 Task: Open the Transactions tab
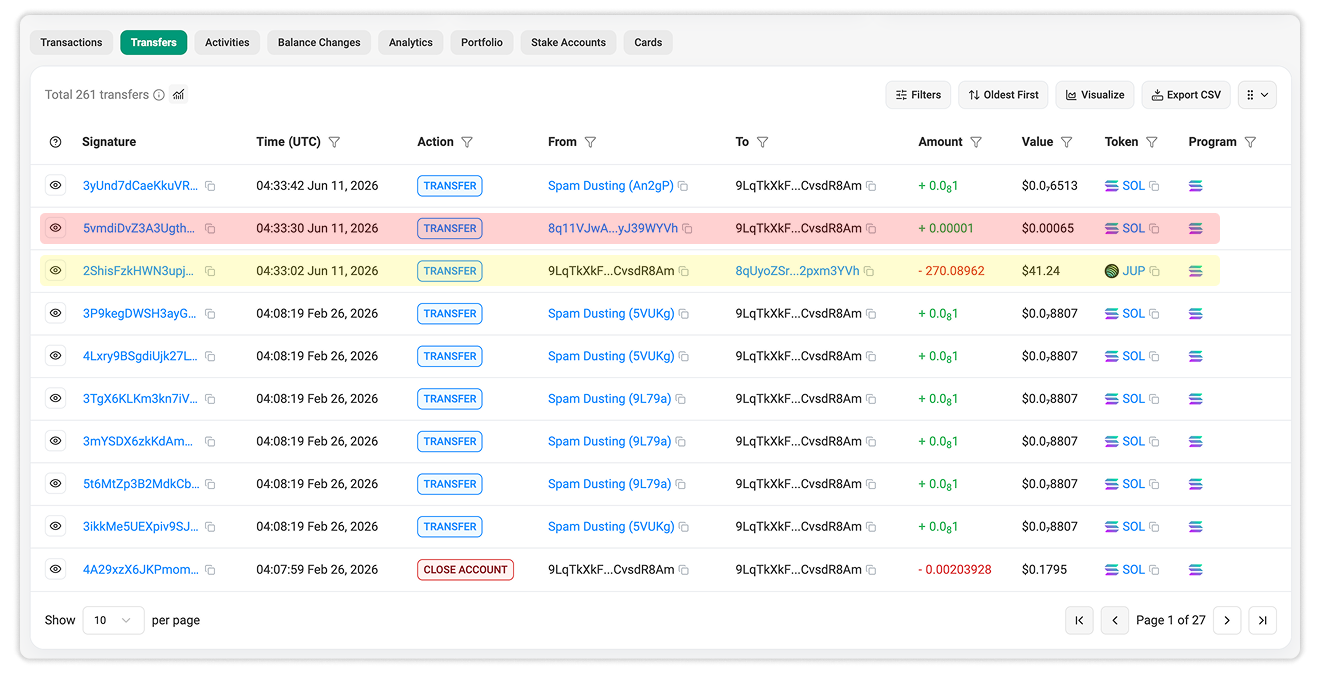(71, 42)
